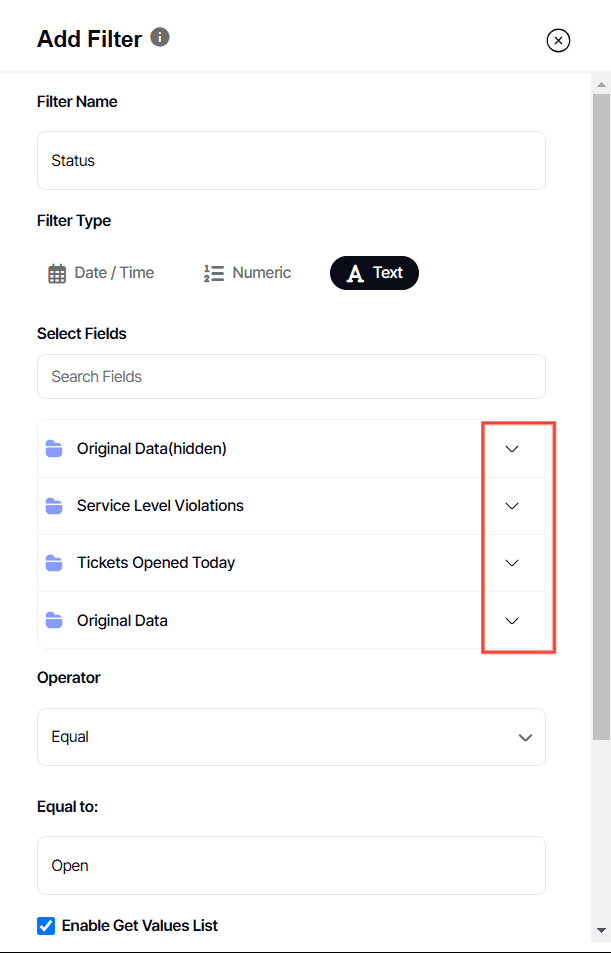Click the folder icon beside Original Data
Screen dimensions: 611x953
[53, 620]
